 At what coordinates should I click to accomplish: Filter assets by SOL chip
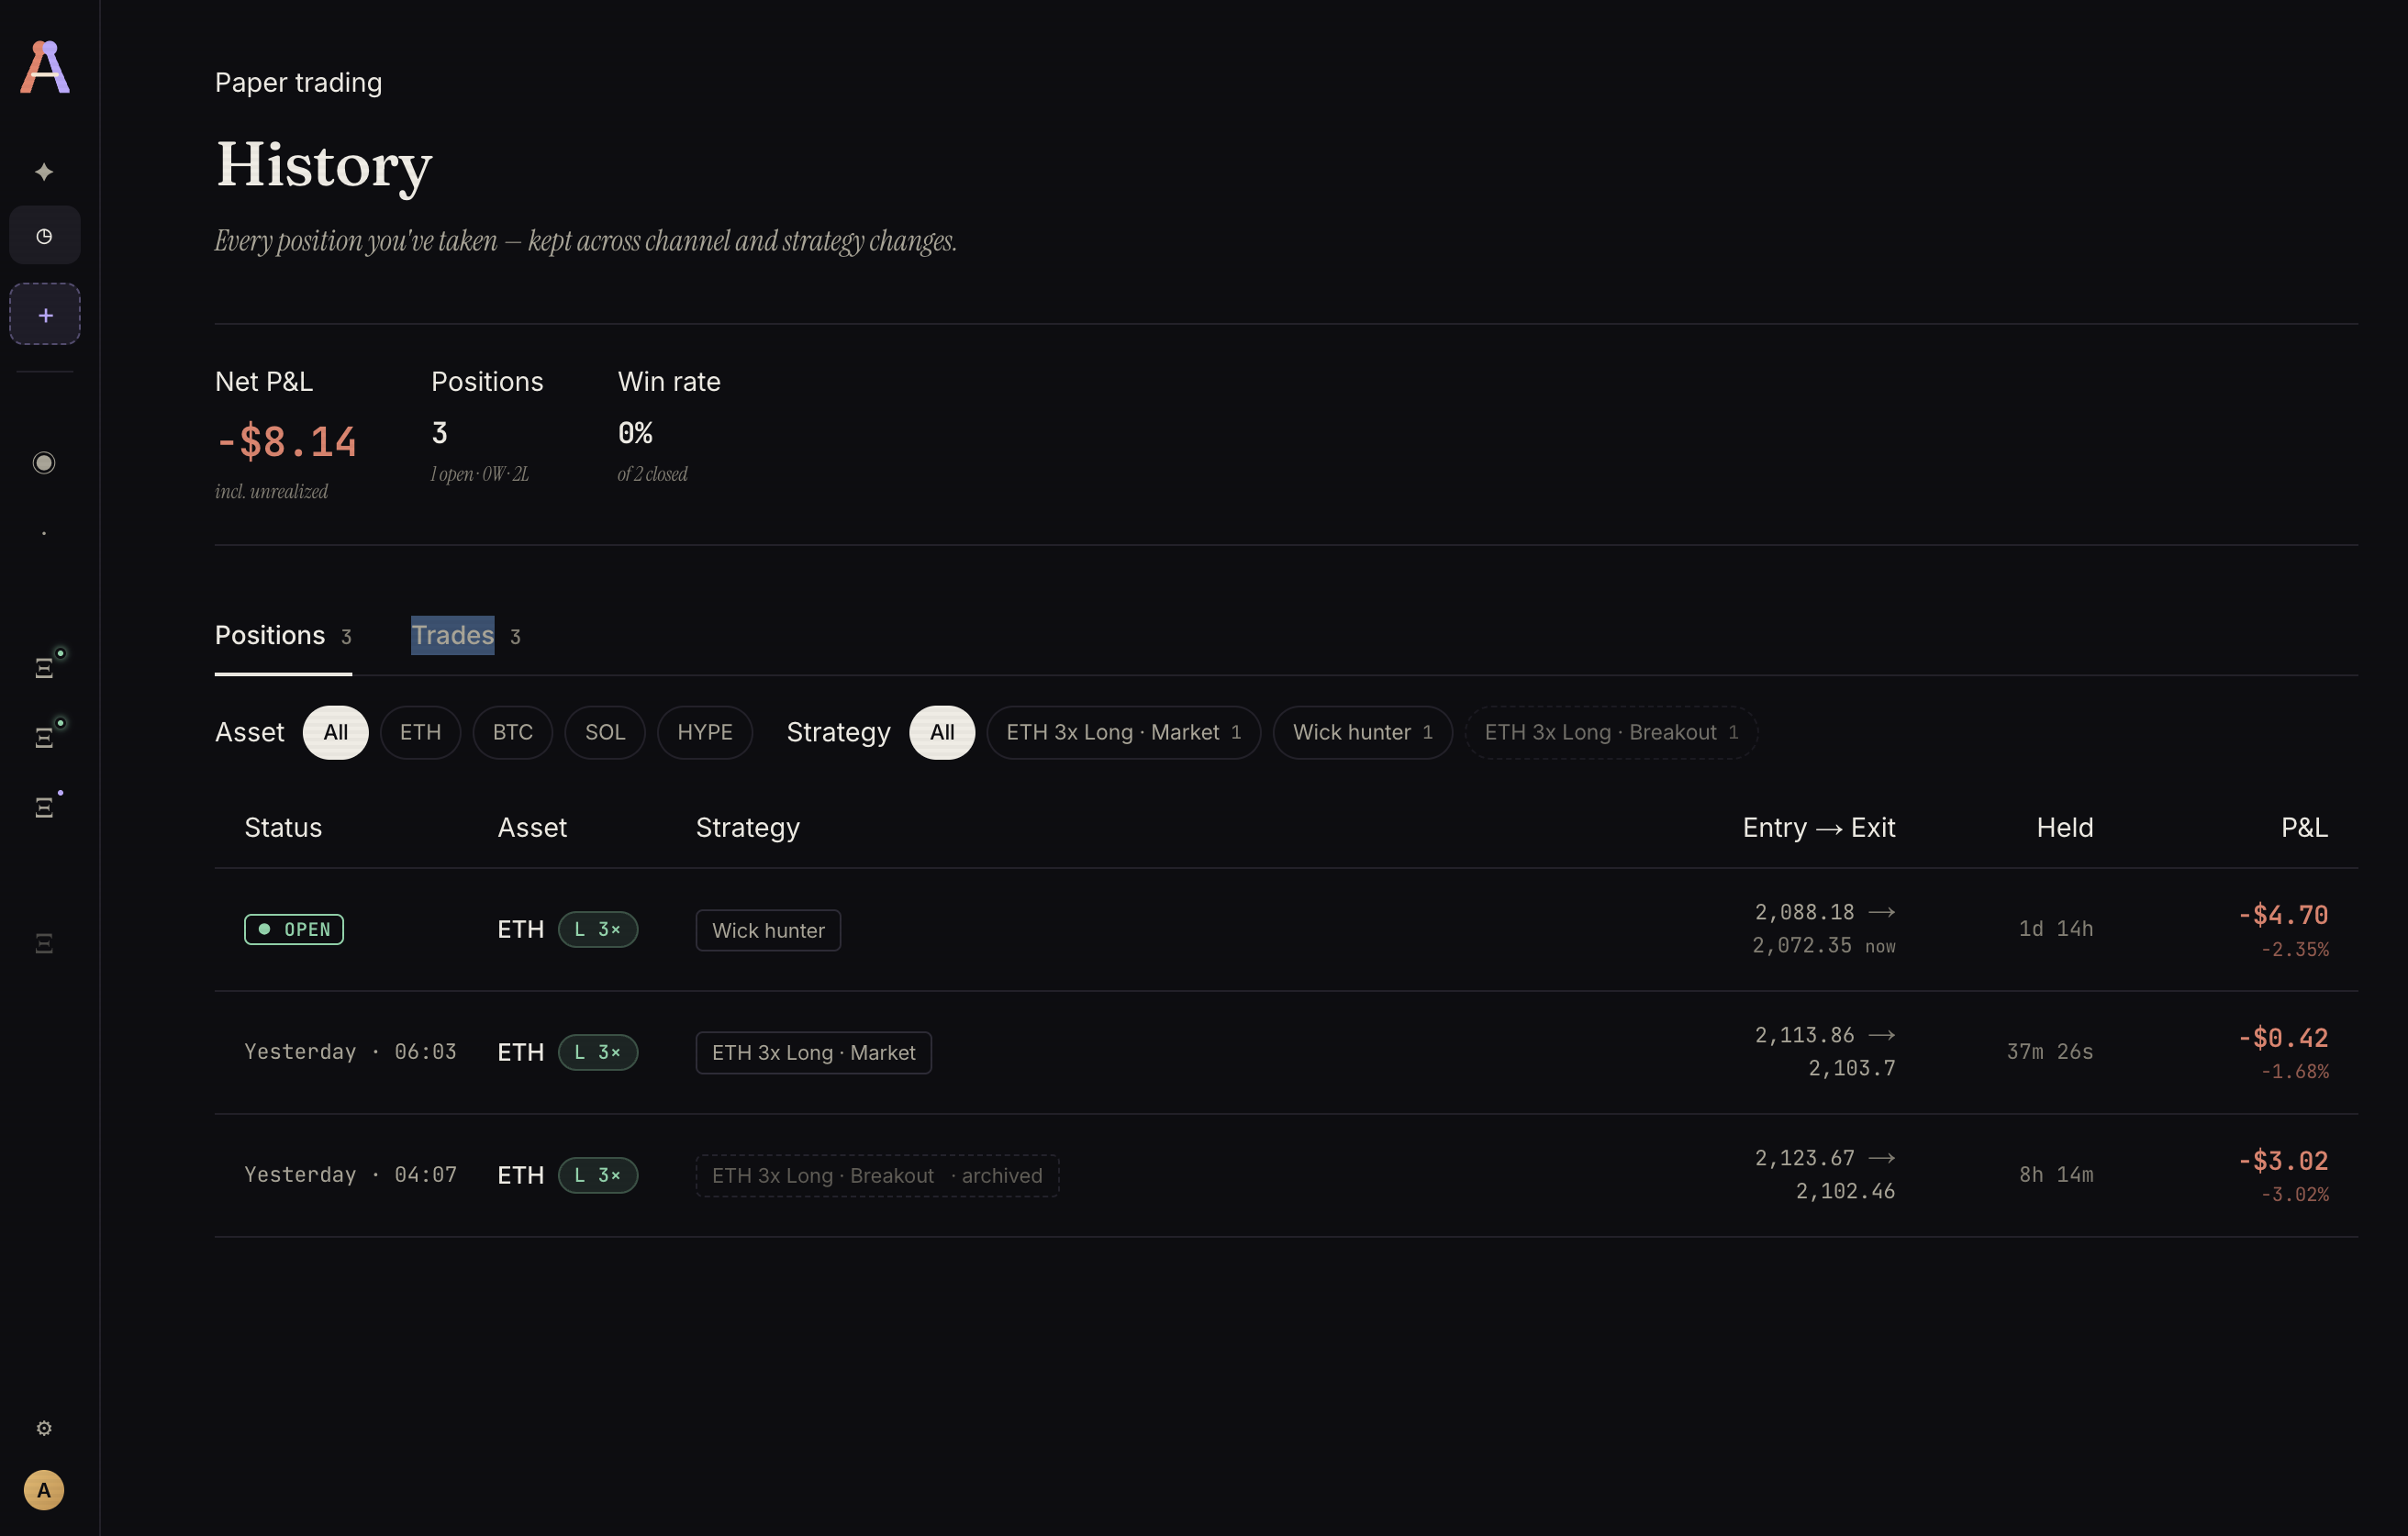pos(605,733)
